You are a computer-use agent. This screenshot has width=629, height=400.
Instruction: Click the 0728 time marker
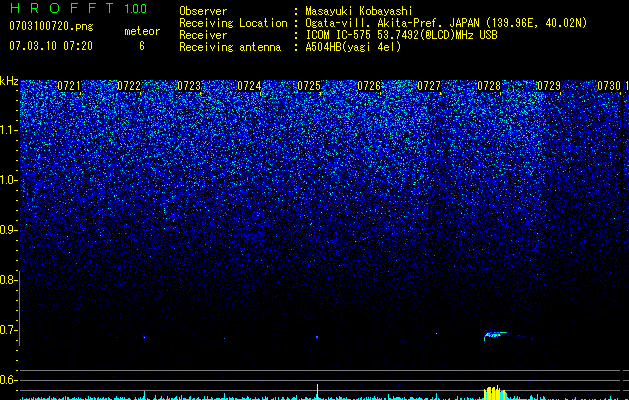pyautogui.click(x=489, y=86)
